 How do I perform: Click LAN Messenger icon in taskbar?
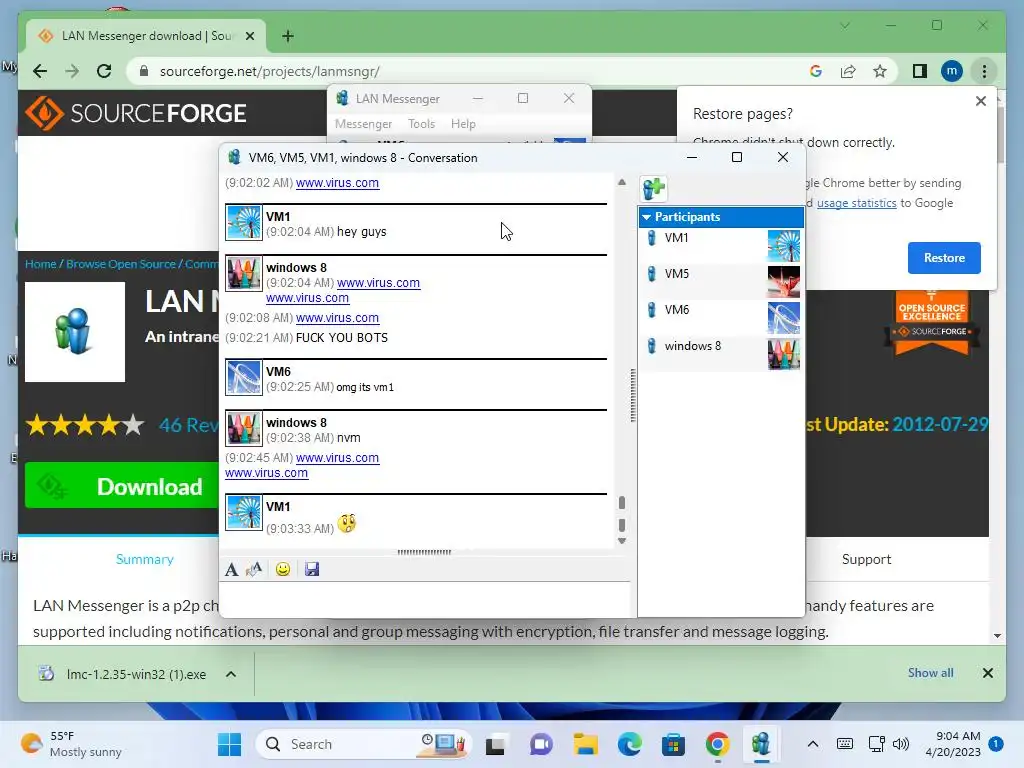tap(760, 744)
